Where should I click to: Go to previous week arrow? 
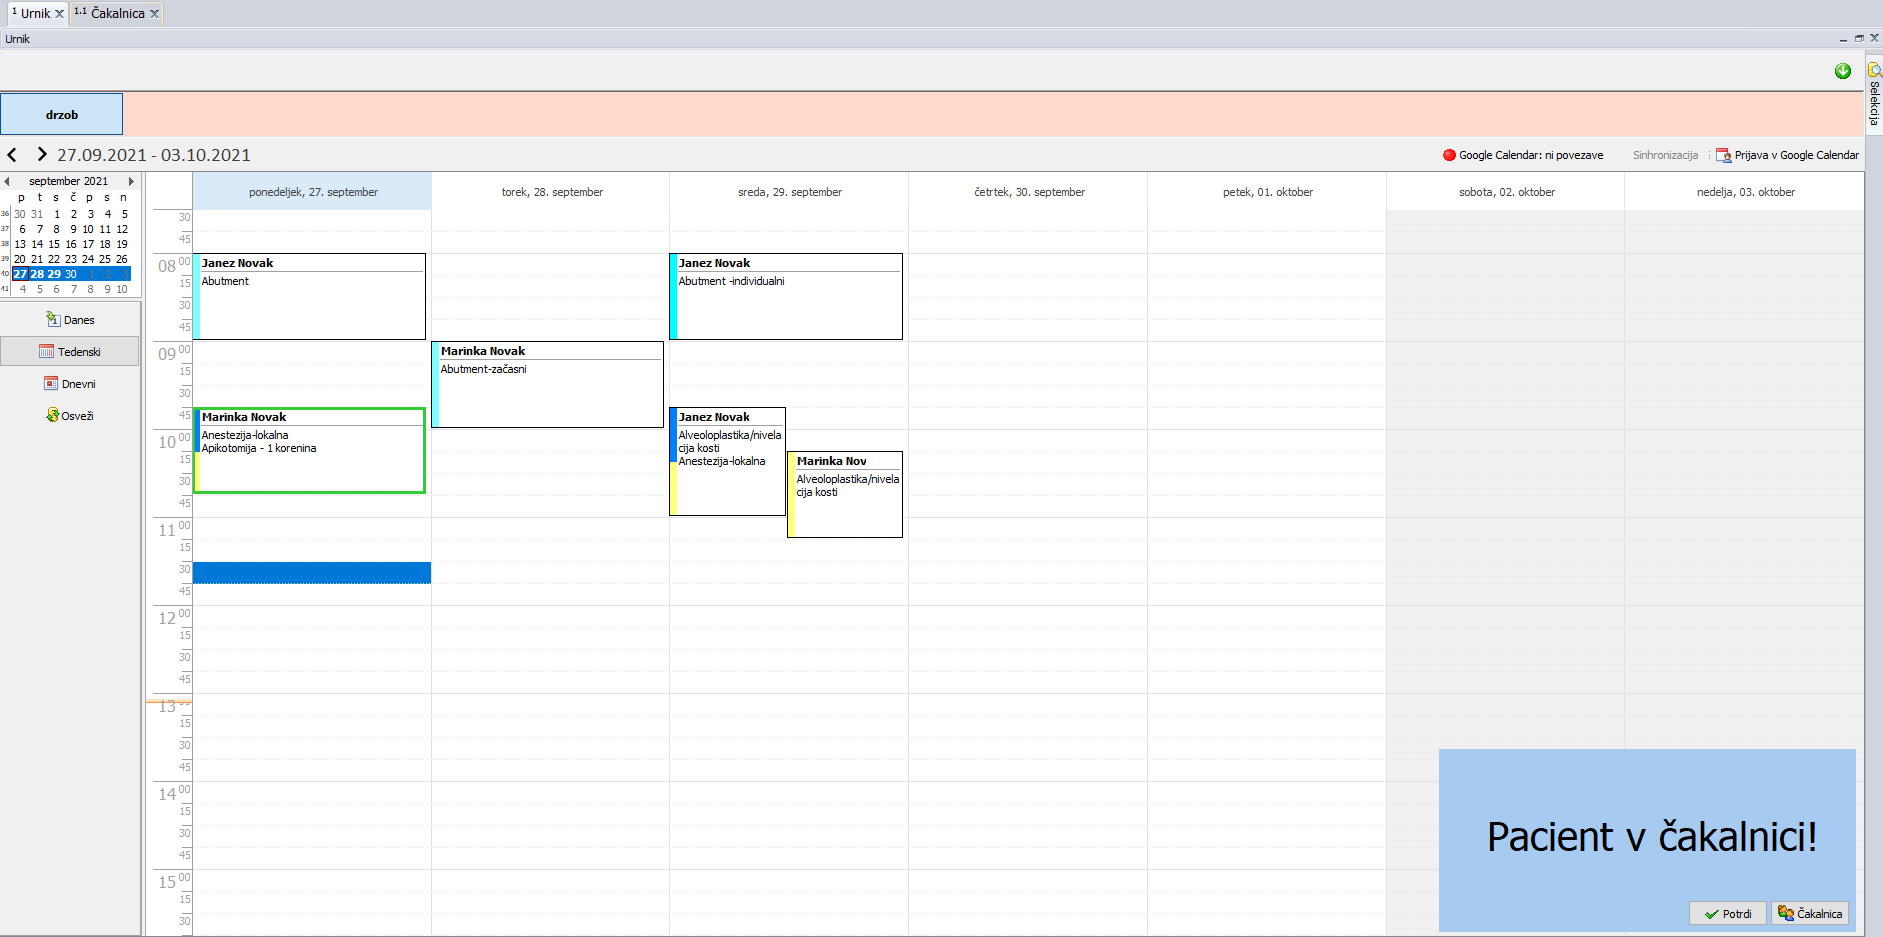tap(12, 155)
